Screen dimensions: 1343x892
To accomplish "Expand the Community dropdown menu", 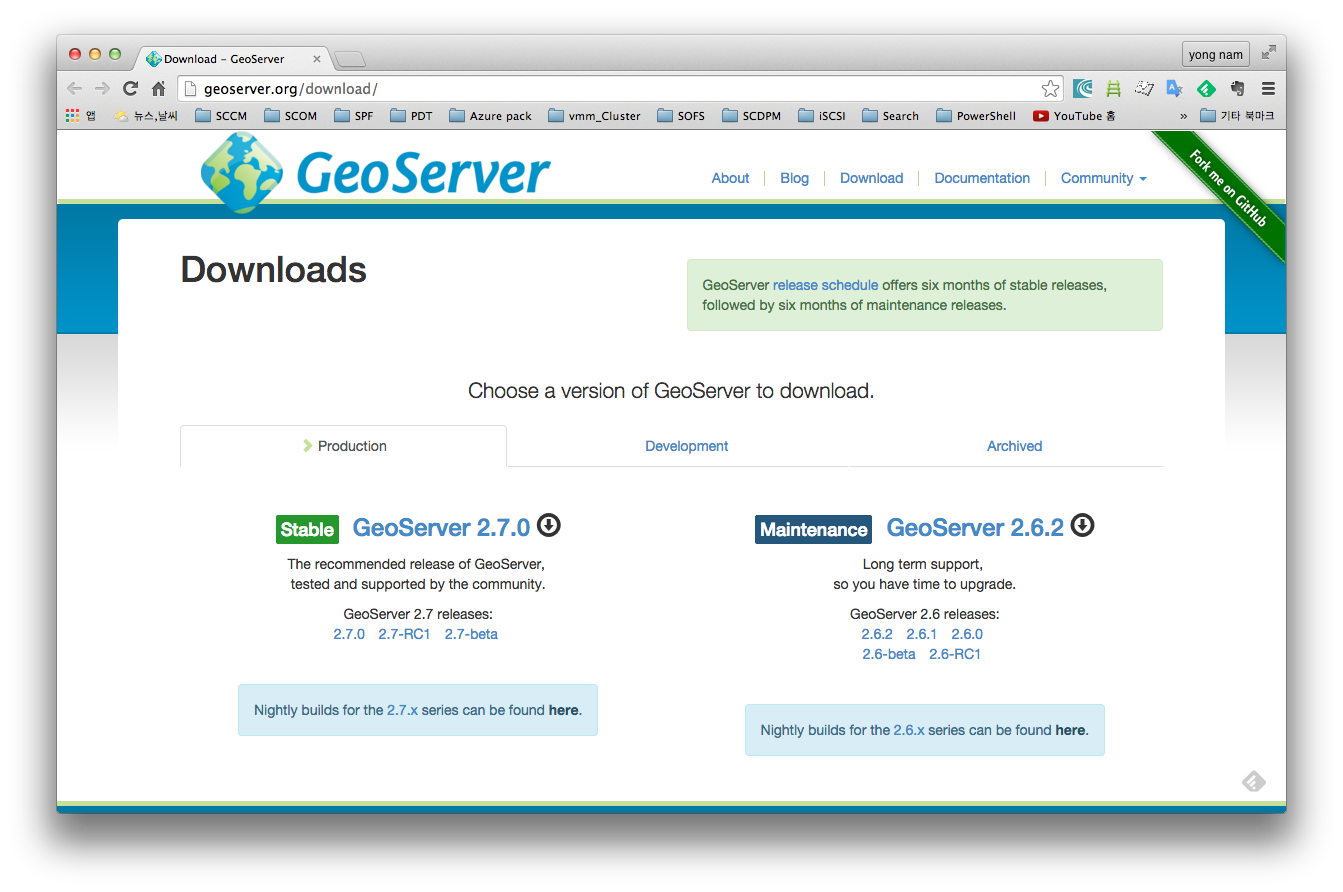I will pos(1103,178).
